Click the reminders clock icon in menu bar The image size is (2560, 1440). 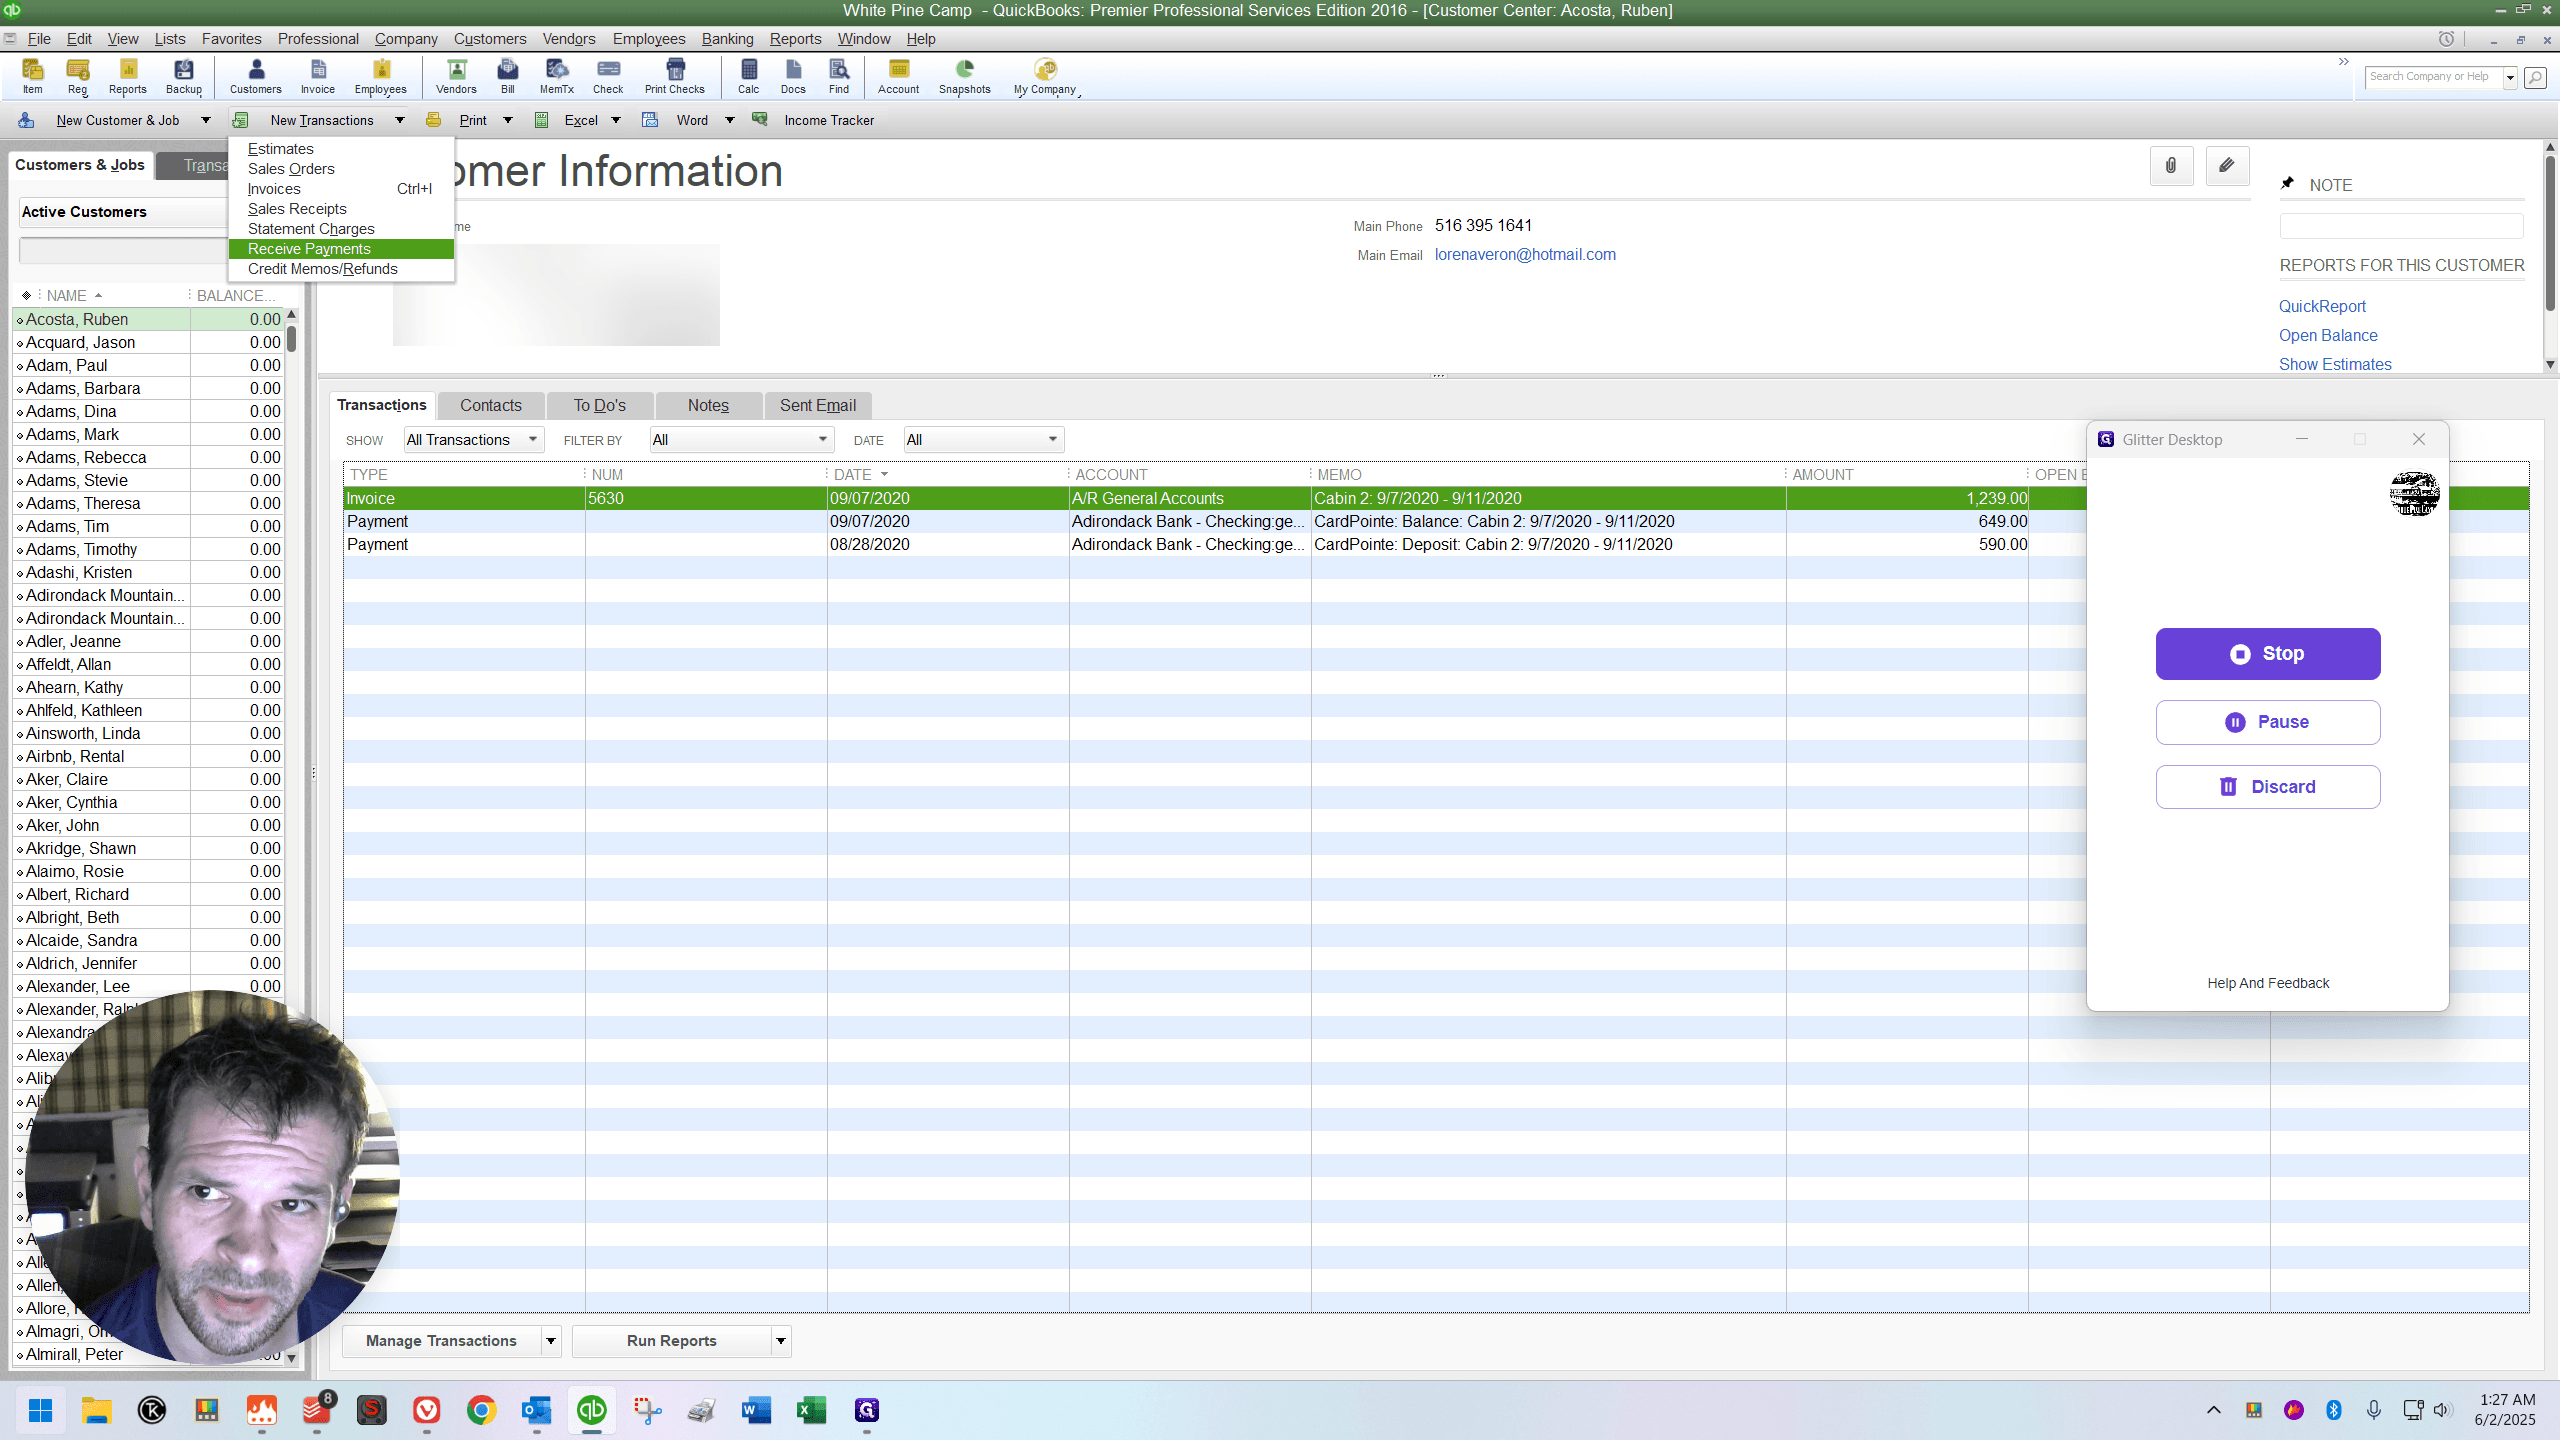[2446, 39]
